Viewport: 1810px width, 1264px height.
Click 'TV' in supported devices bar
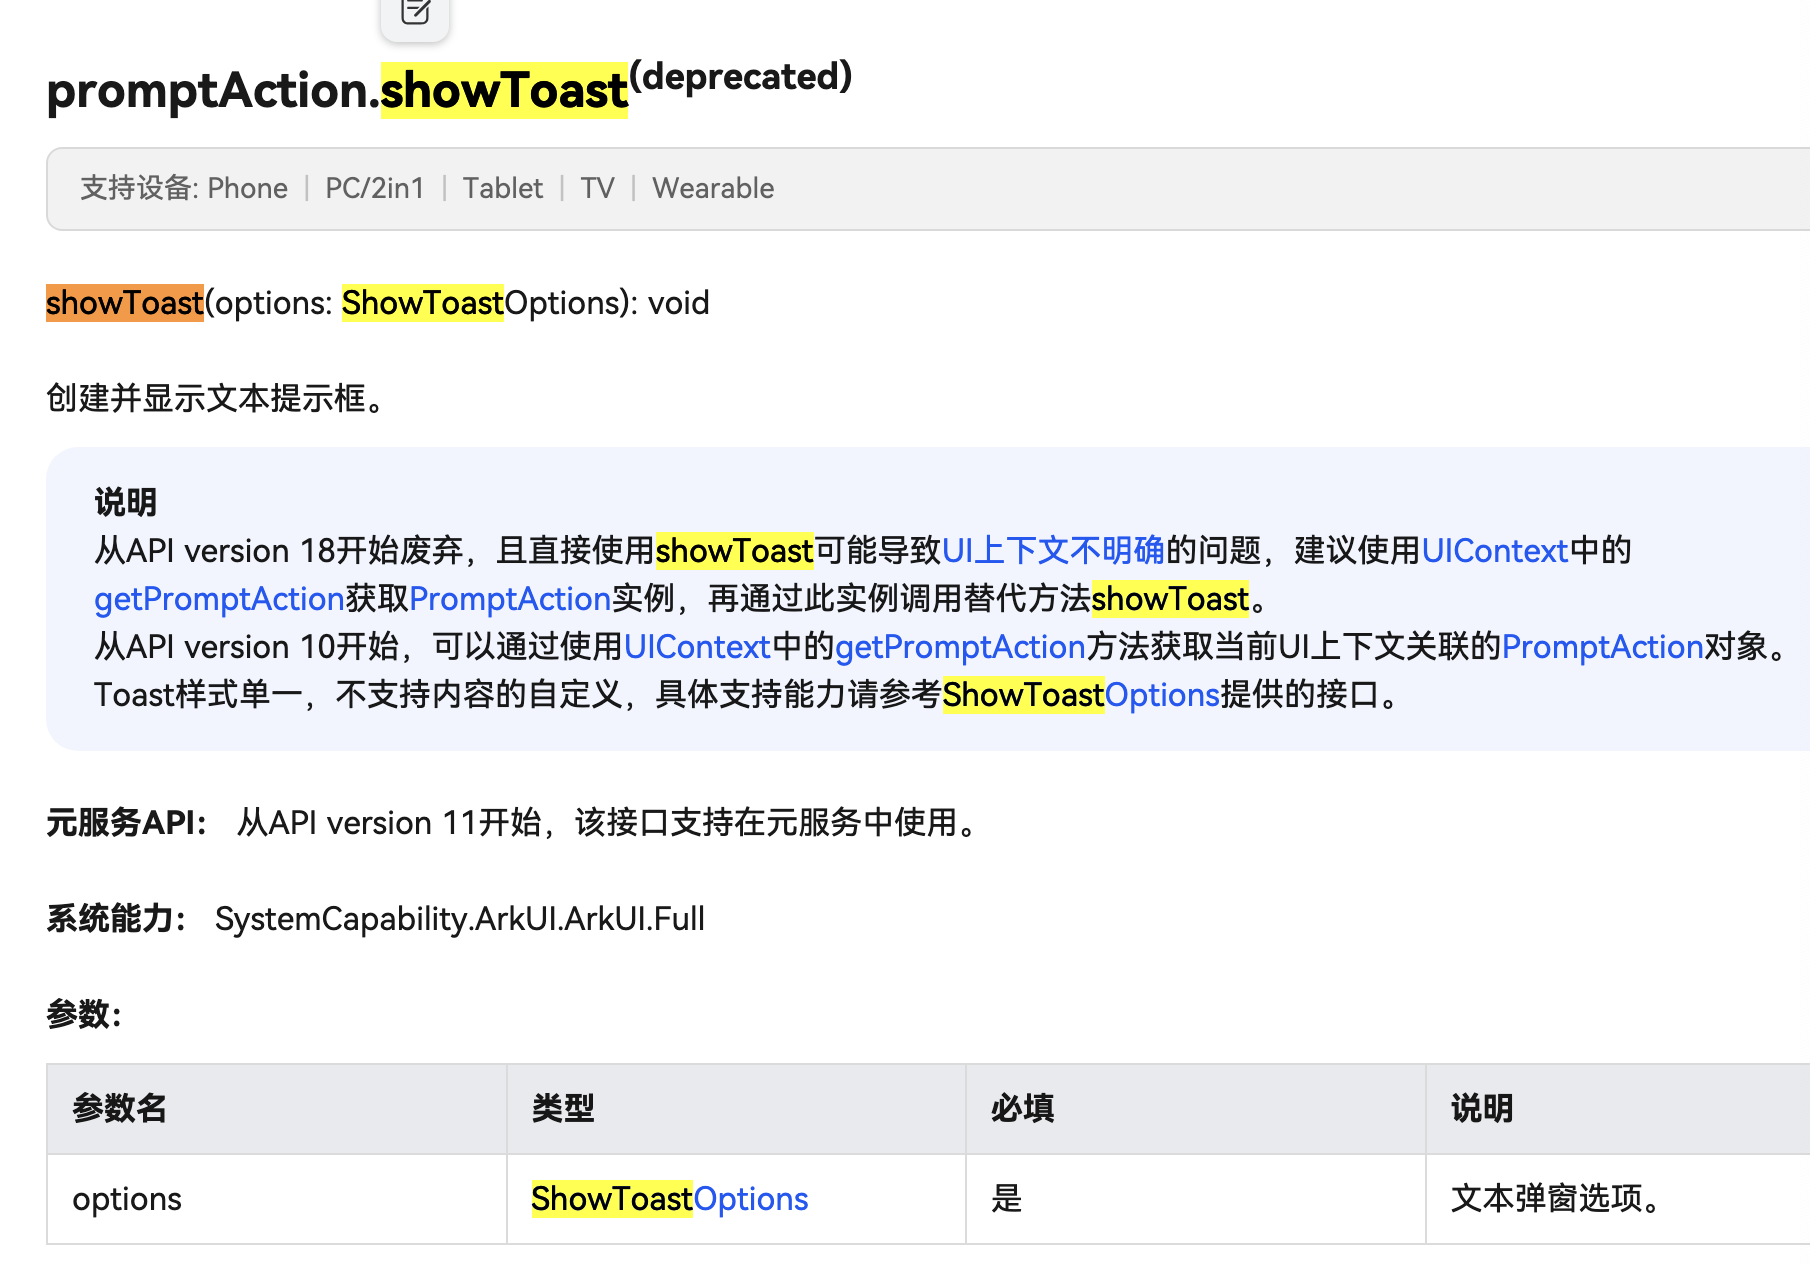(x=597, y=188)
